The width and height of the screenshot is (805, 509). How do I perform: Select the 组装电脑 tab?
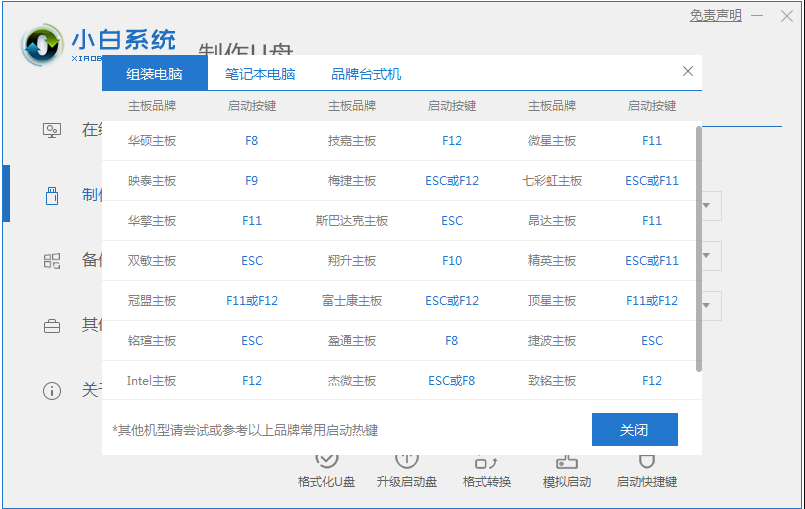[x=155, y=74]
